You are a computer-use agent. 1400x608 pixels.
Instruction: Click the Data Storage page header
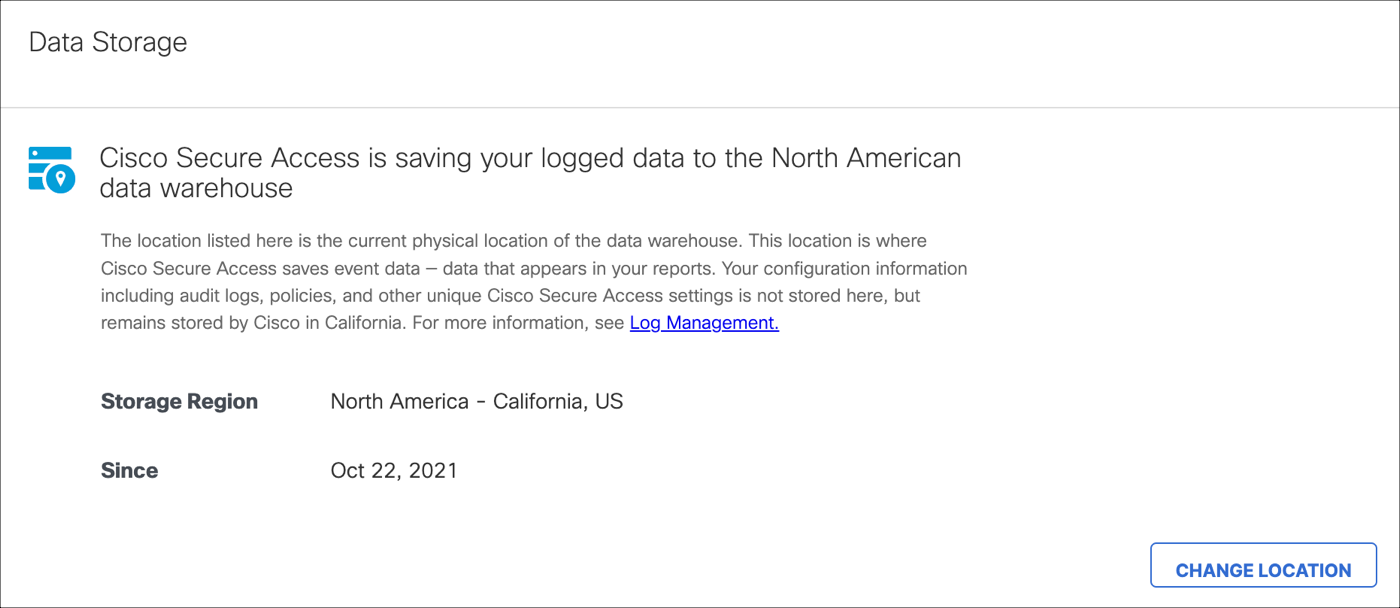click(107, 42)
